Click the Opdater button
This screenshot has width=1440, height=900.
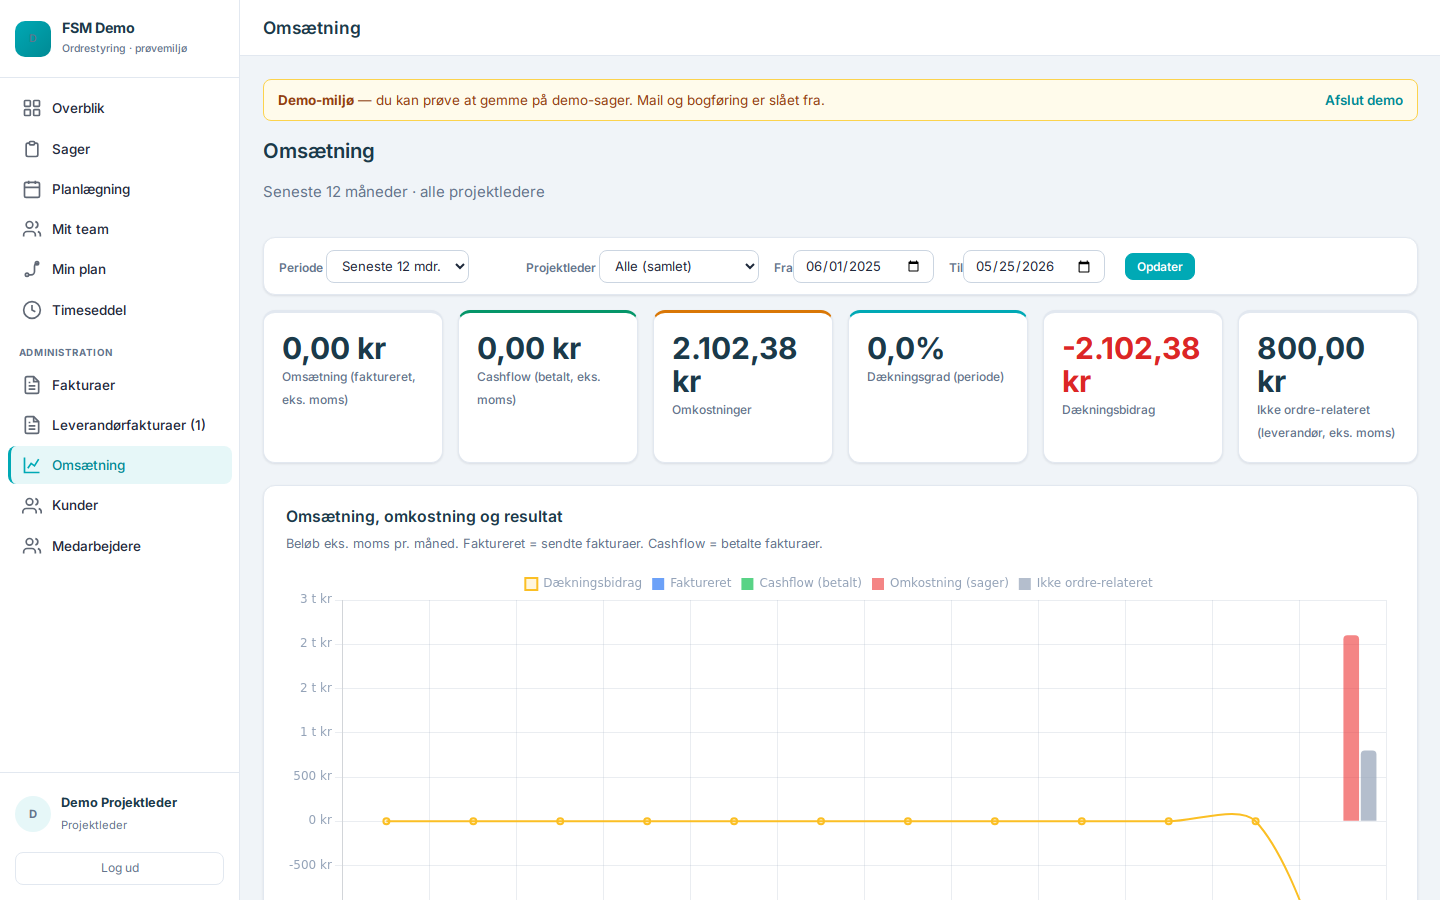tap(1160, 267)
